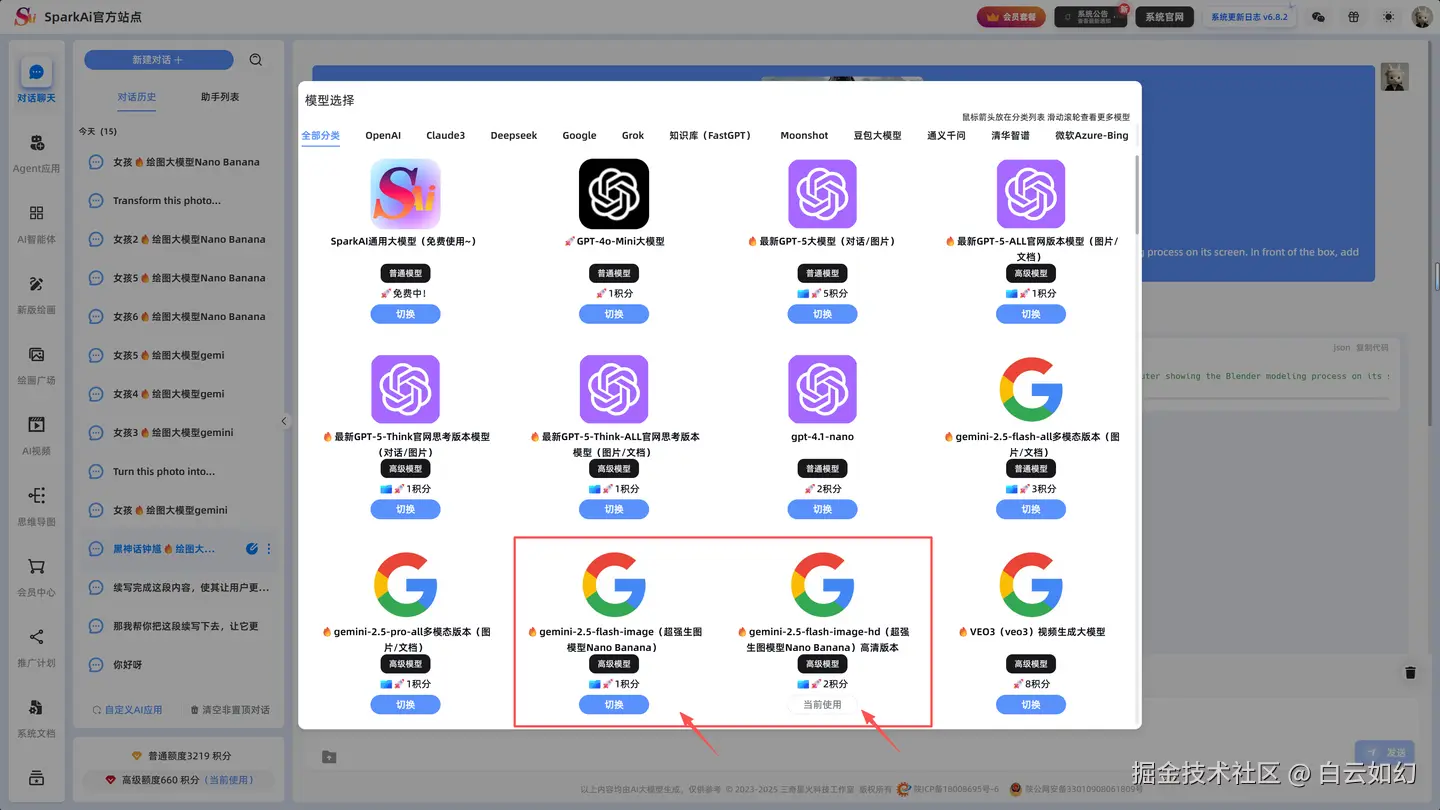Select the Deepseek category tab
This screenshot has height=810, width=1440.
point(514,136)
